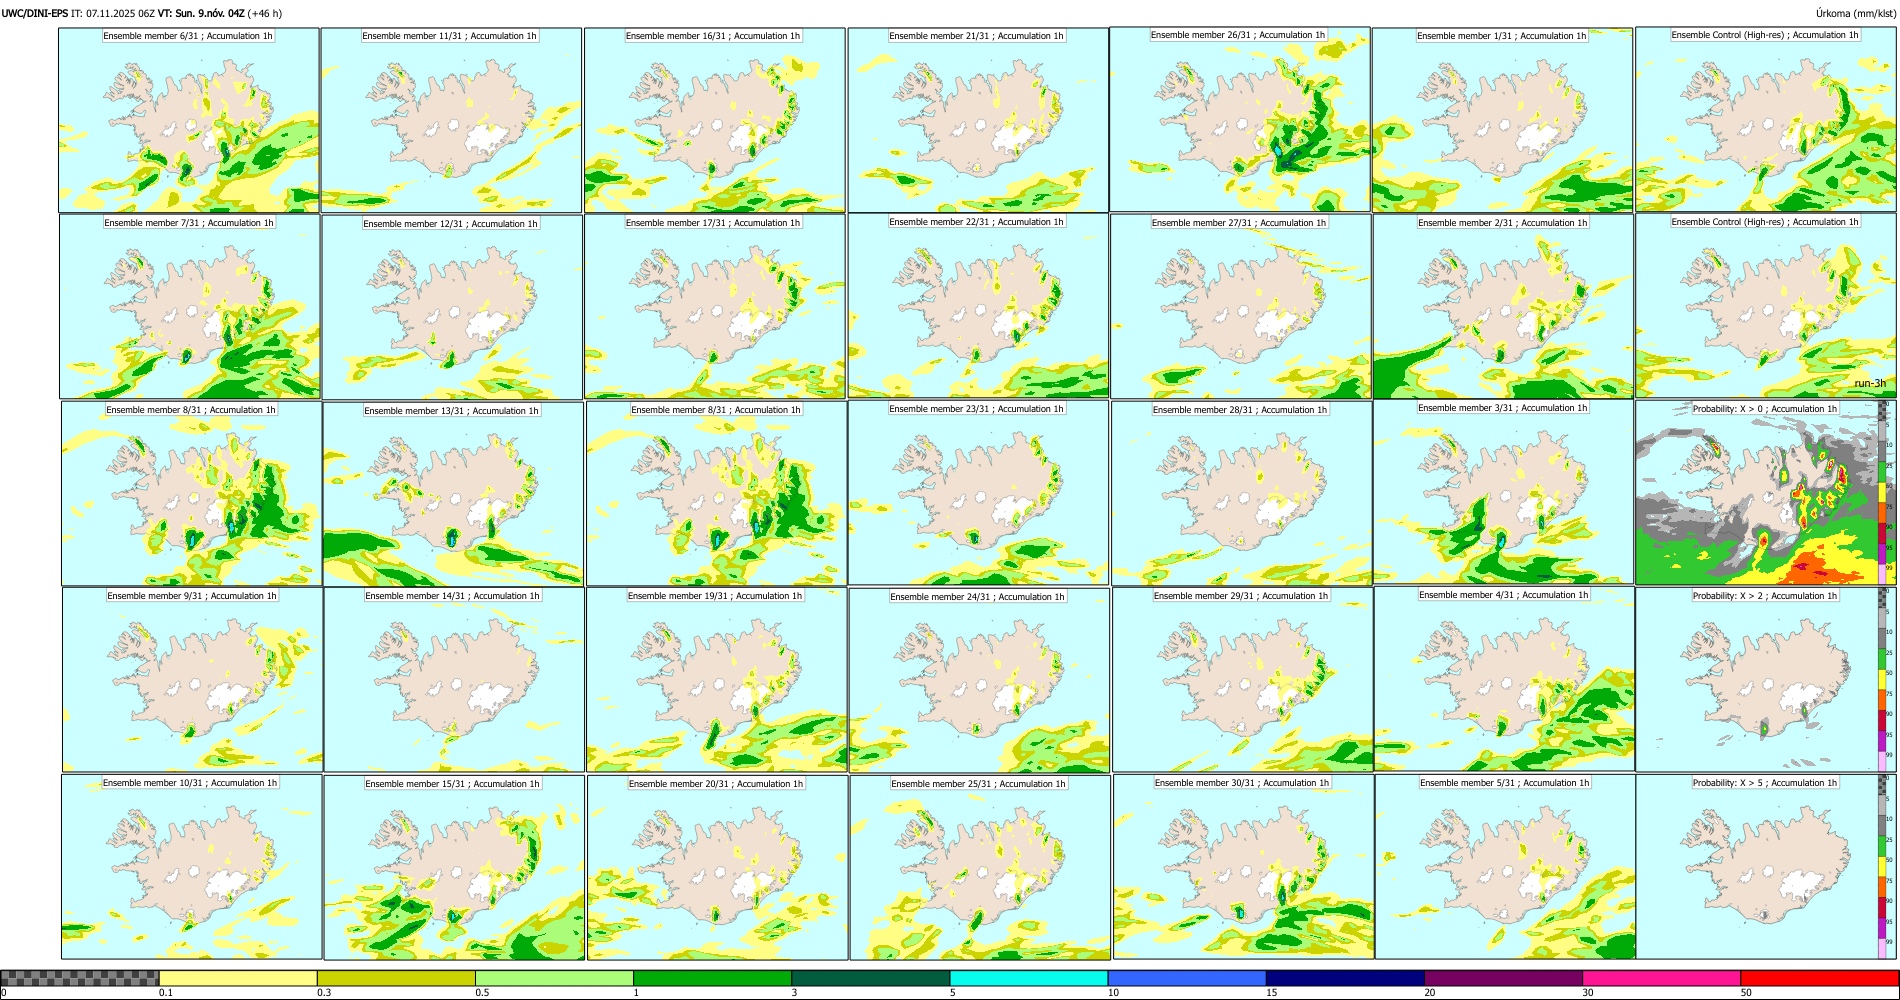
Task: Select the pale yellow 0.1 legend swatch
Action: (x=238, y=978)
